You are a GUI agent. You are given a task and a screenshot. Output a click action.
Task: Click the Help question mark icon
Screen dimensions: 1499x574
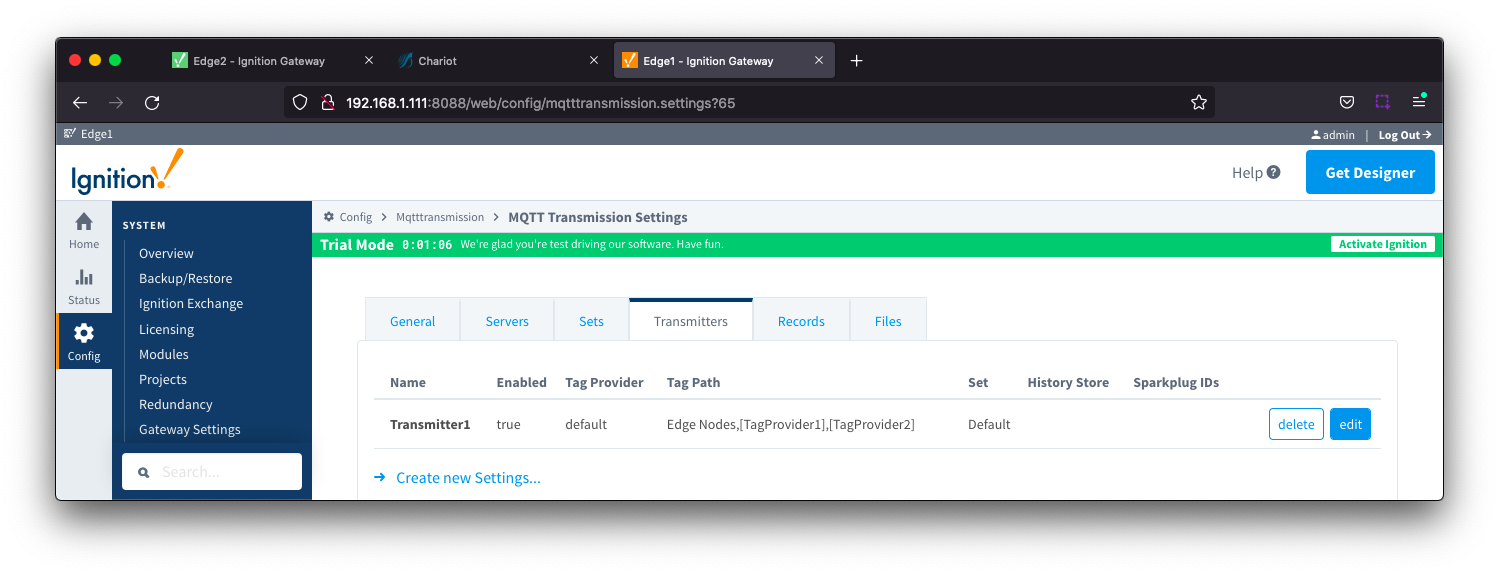point(1273,172)
